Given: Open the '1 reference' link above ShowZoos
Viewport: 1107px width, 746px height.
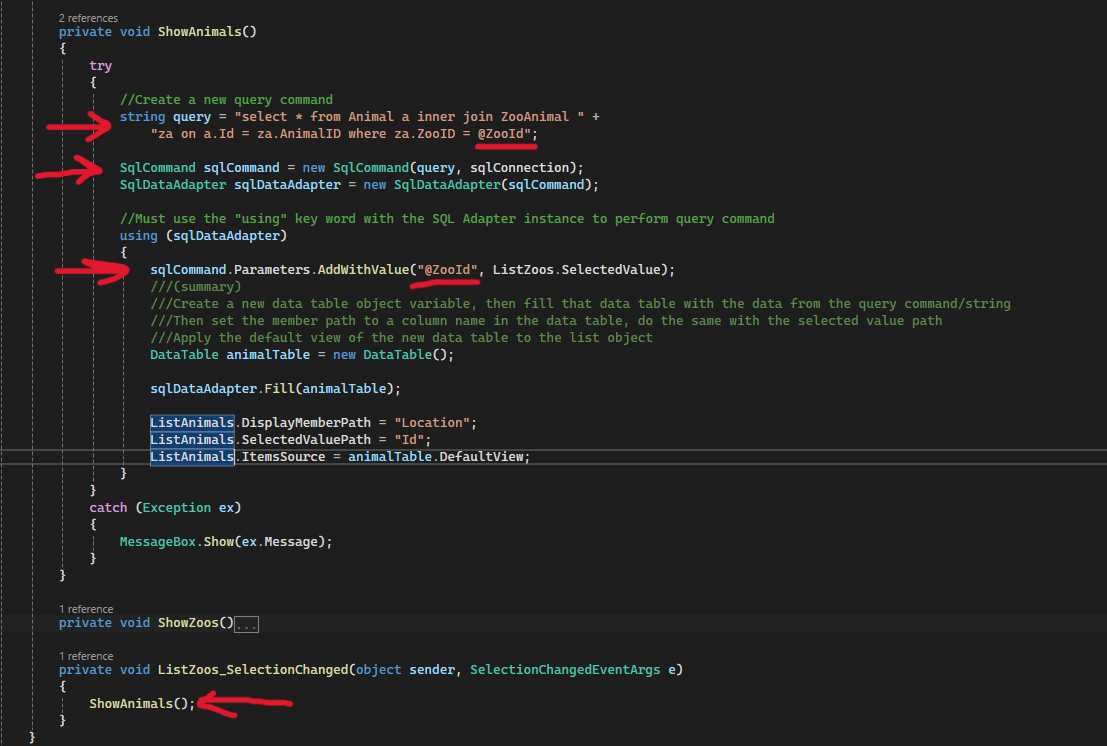Looking at the screenshot, I should [86, 608].
